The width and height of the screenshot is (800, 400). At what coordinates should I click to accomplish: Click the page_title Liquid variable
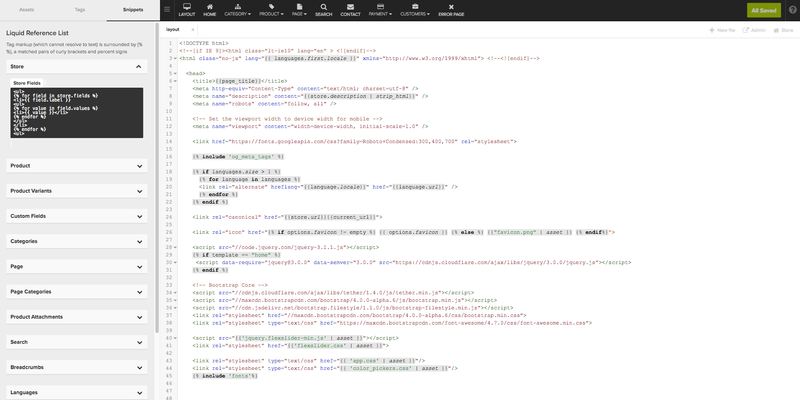pyautogui.click(x=238, y=81)
